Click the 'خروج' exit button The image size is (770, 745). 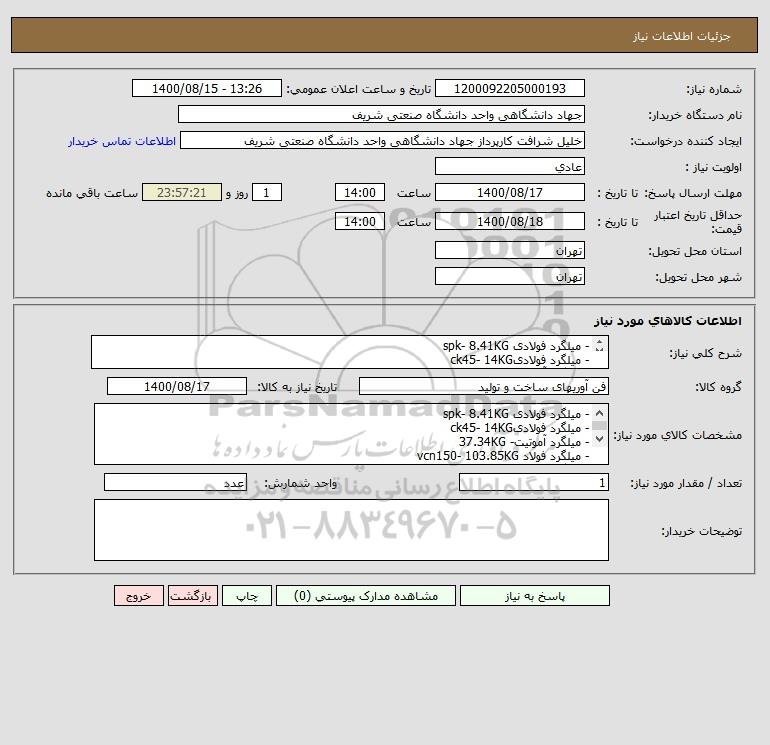pos(138,596)
